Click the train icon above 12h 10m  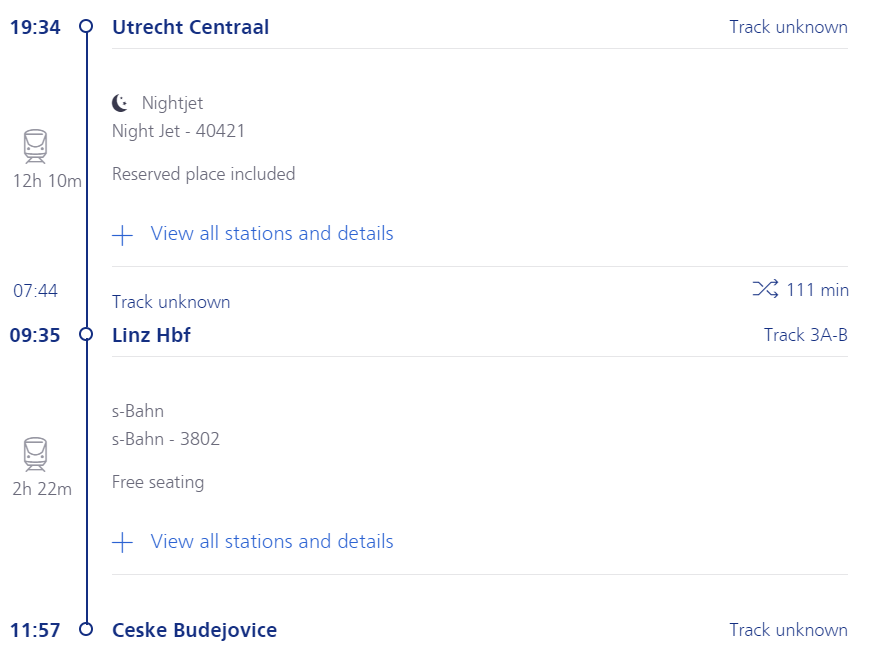(35, 146)
